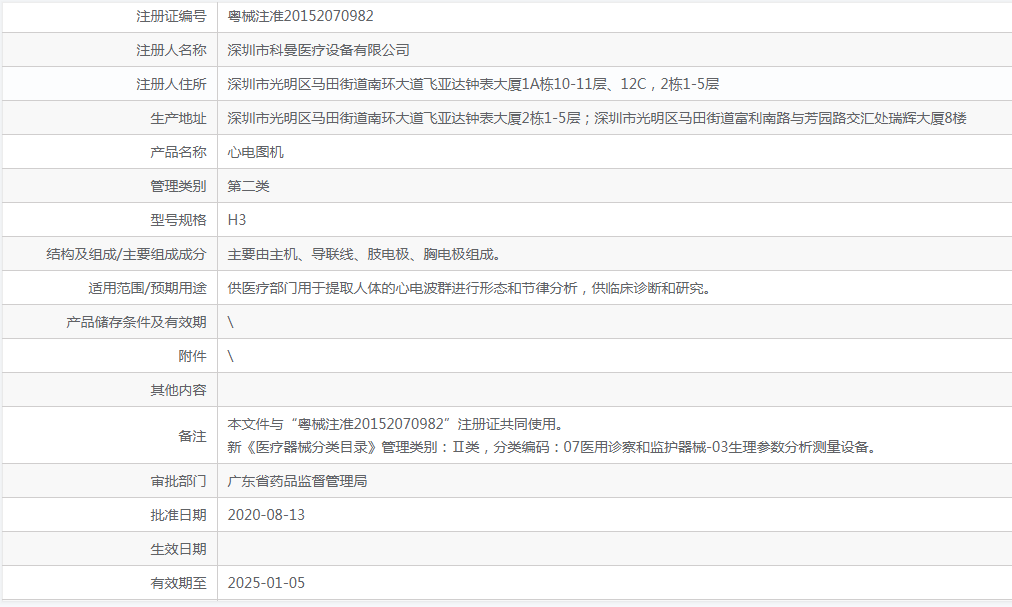Click the 适用范围/预期用途 label
Screen dimensions: 1012x607
[147, 288]
